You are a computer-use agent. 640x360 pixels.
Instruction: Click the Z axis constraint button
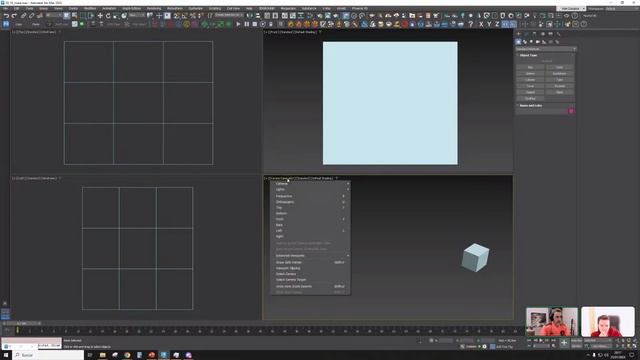(497, 24)
